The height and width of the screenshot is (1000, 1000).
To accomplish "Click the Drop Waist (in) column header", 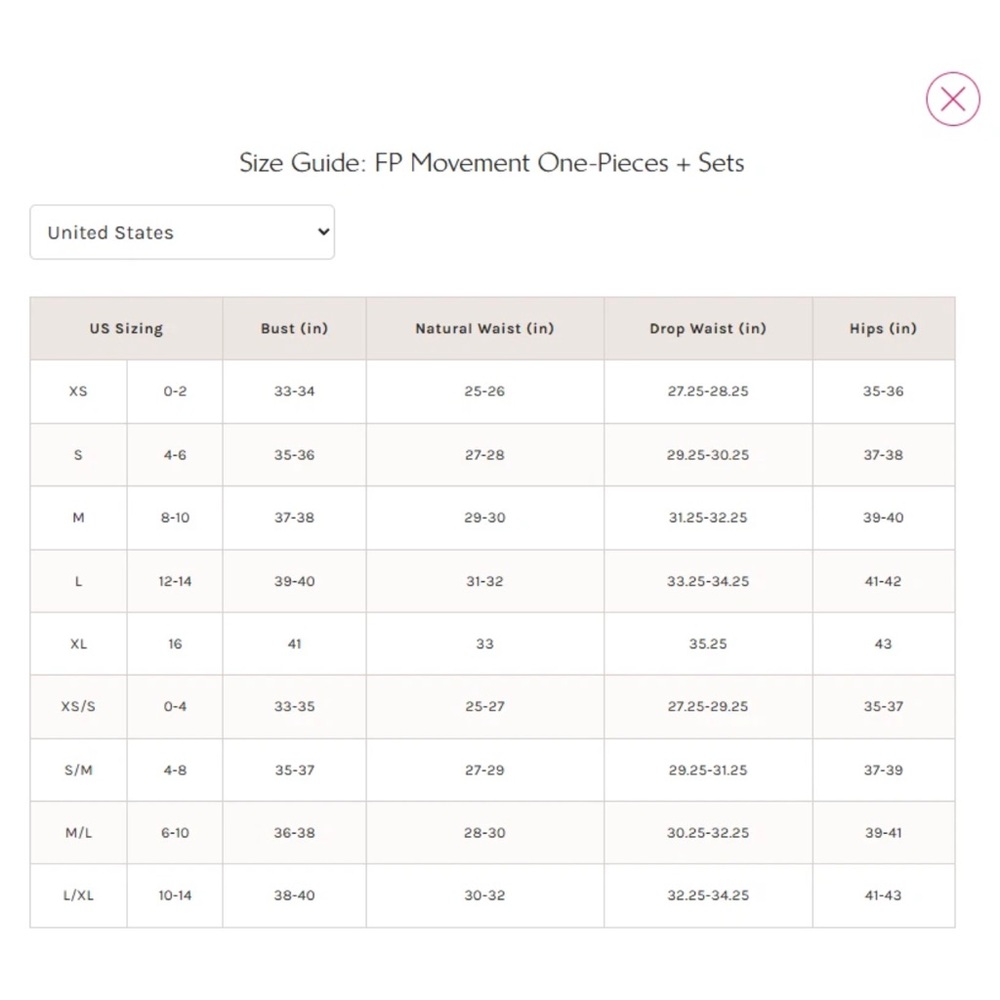I will pos(708,328).
